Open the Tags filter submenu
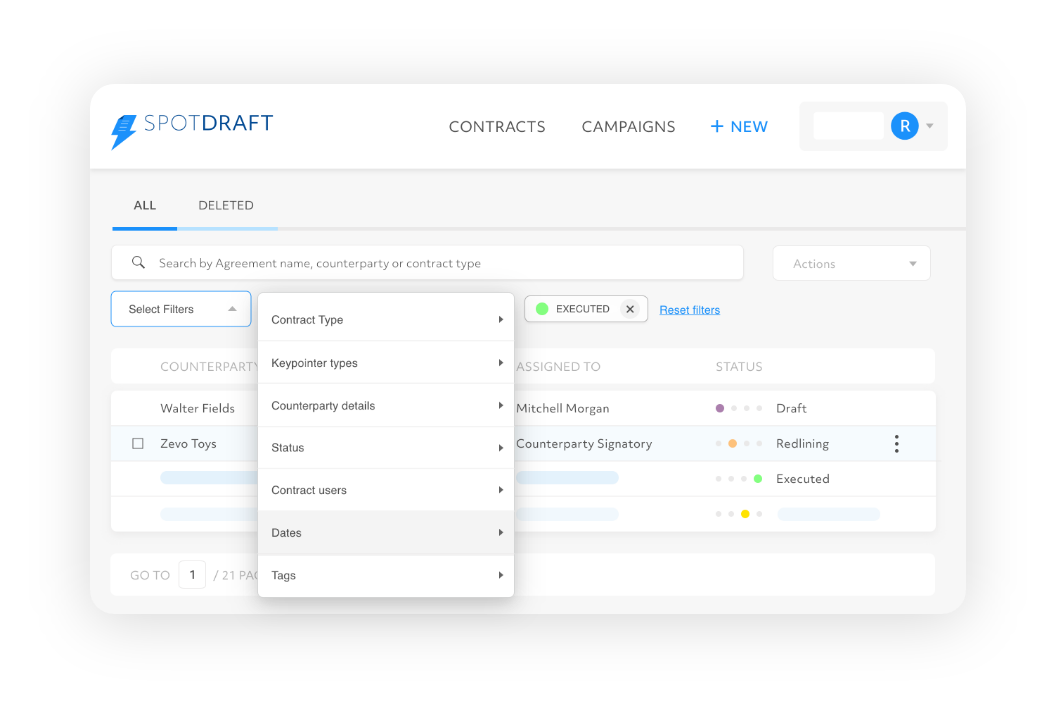Viewport: 1056px width, 710px height. click(x=386, y=575)
